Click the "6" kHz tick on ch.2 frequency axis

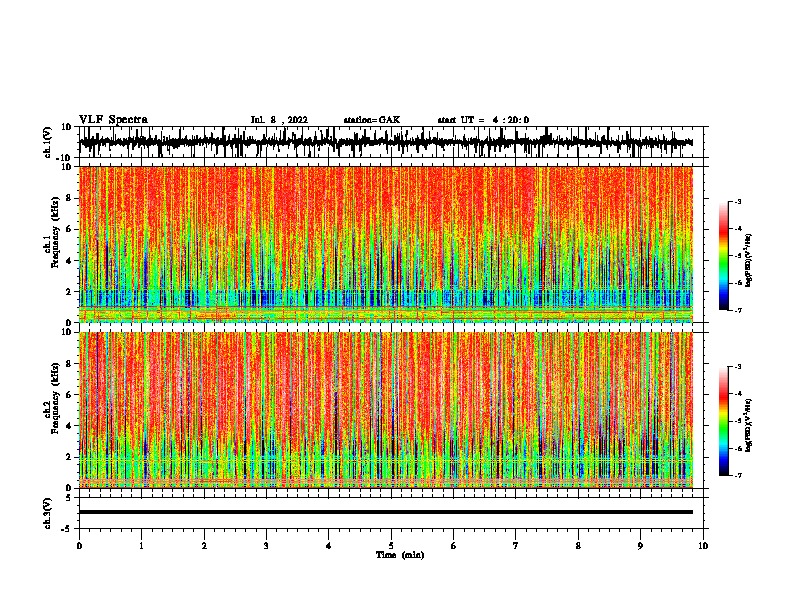[x=69, y=395]
